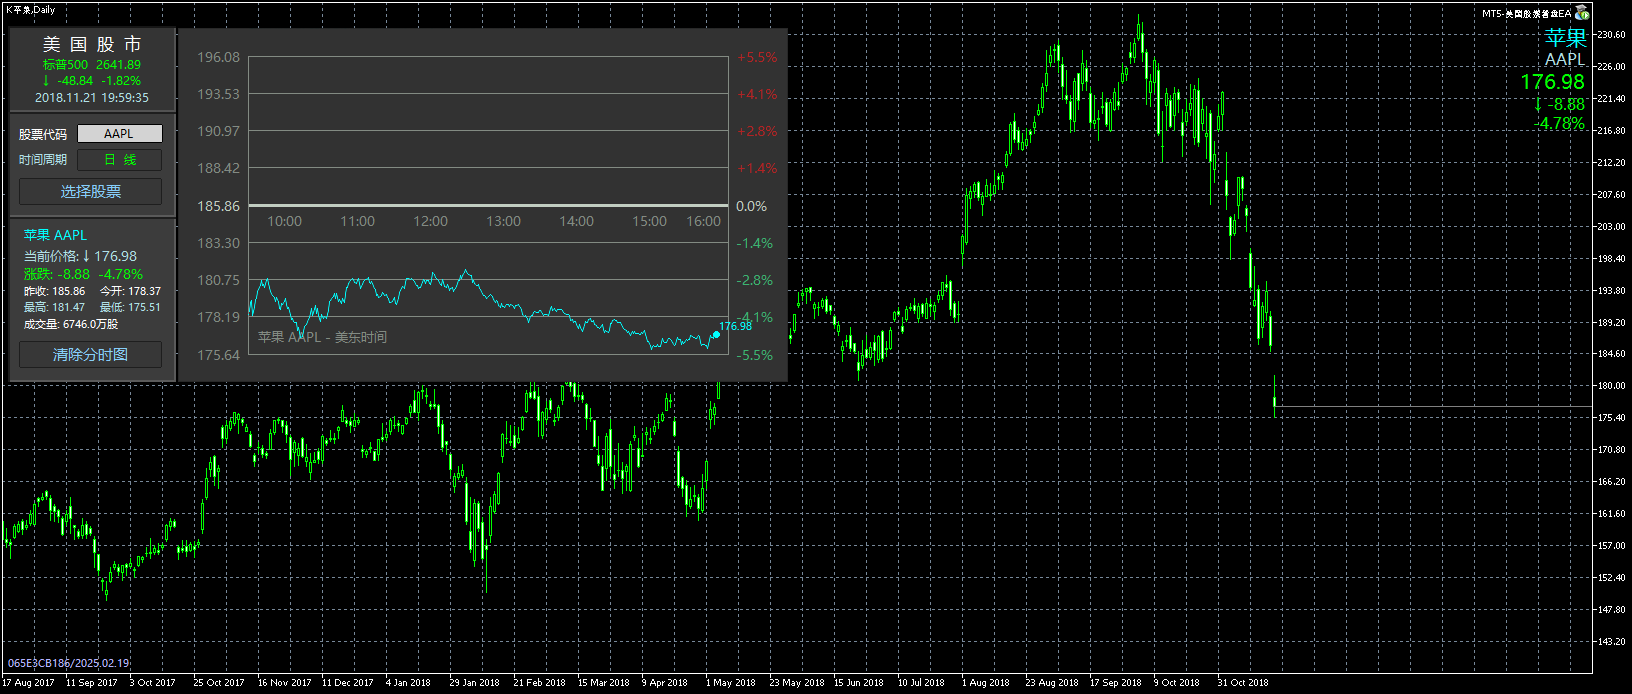Toggle the 日线 time period button

(119, 160)
